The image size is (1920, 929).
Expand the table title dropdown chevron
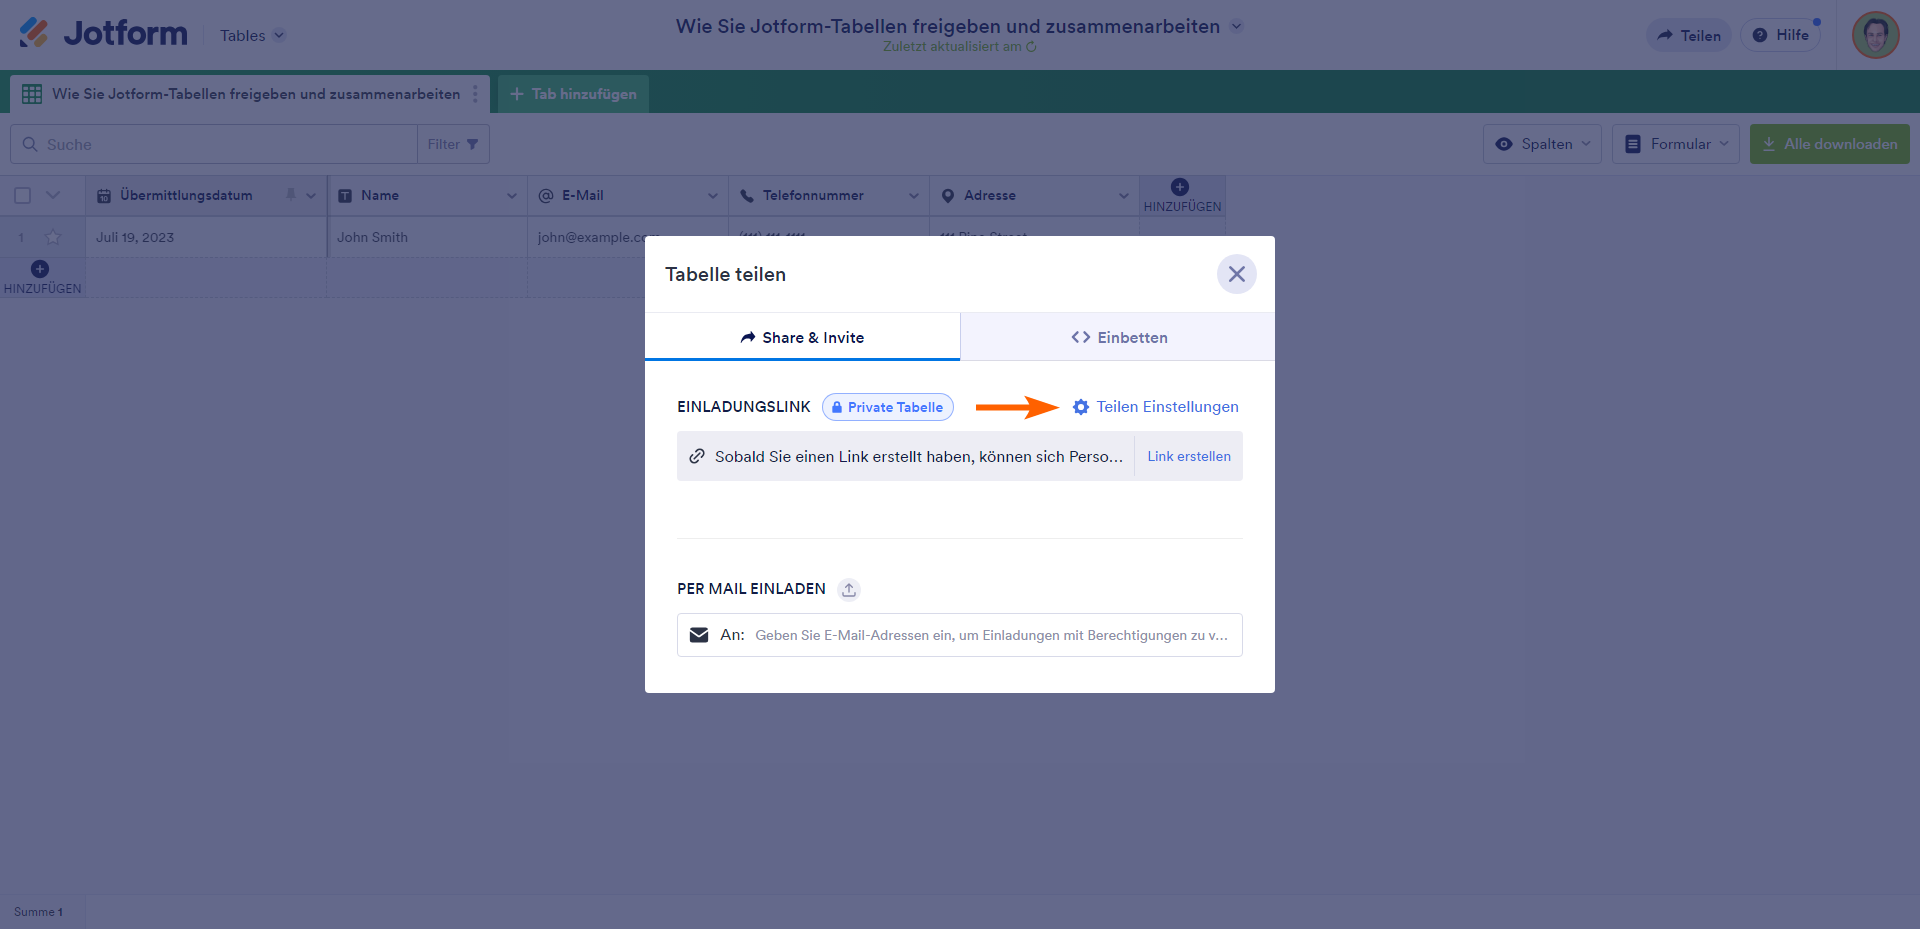coord(1237,26)
